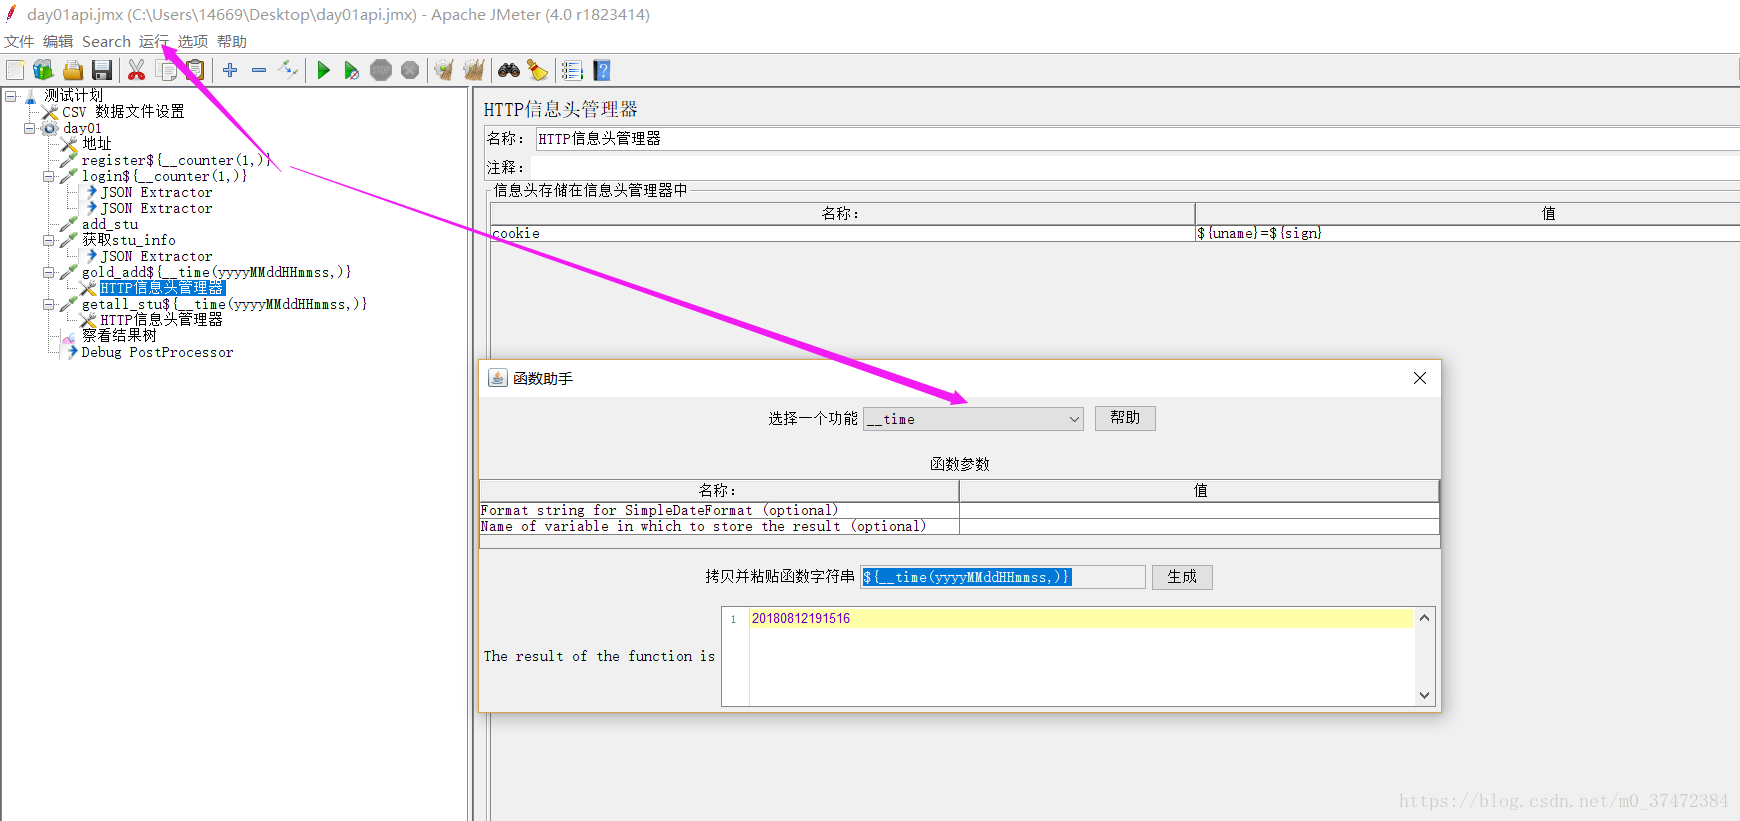
Task: Click the Toggle element enable icon
Action: pos(288,70)
